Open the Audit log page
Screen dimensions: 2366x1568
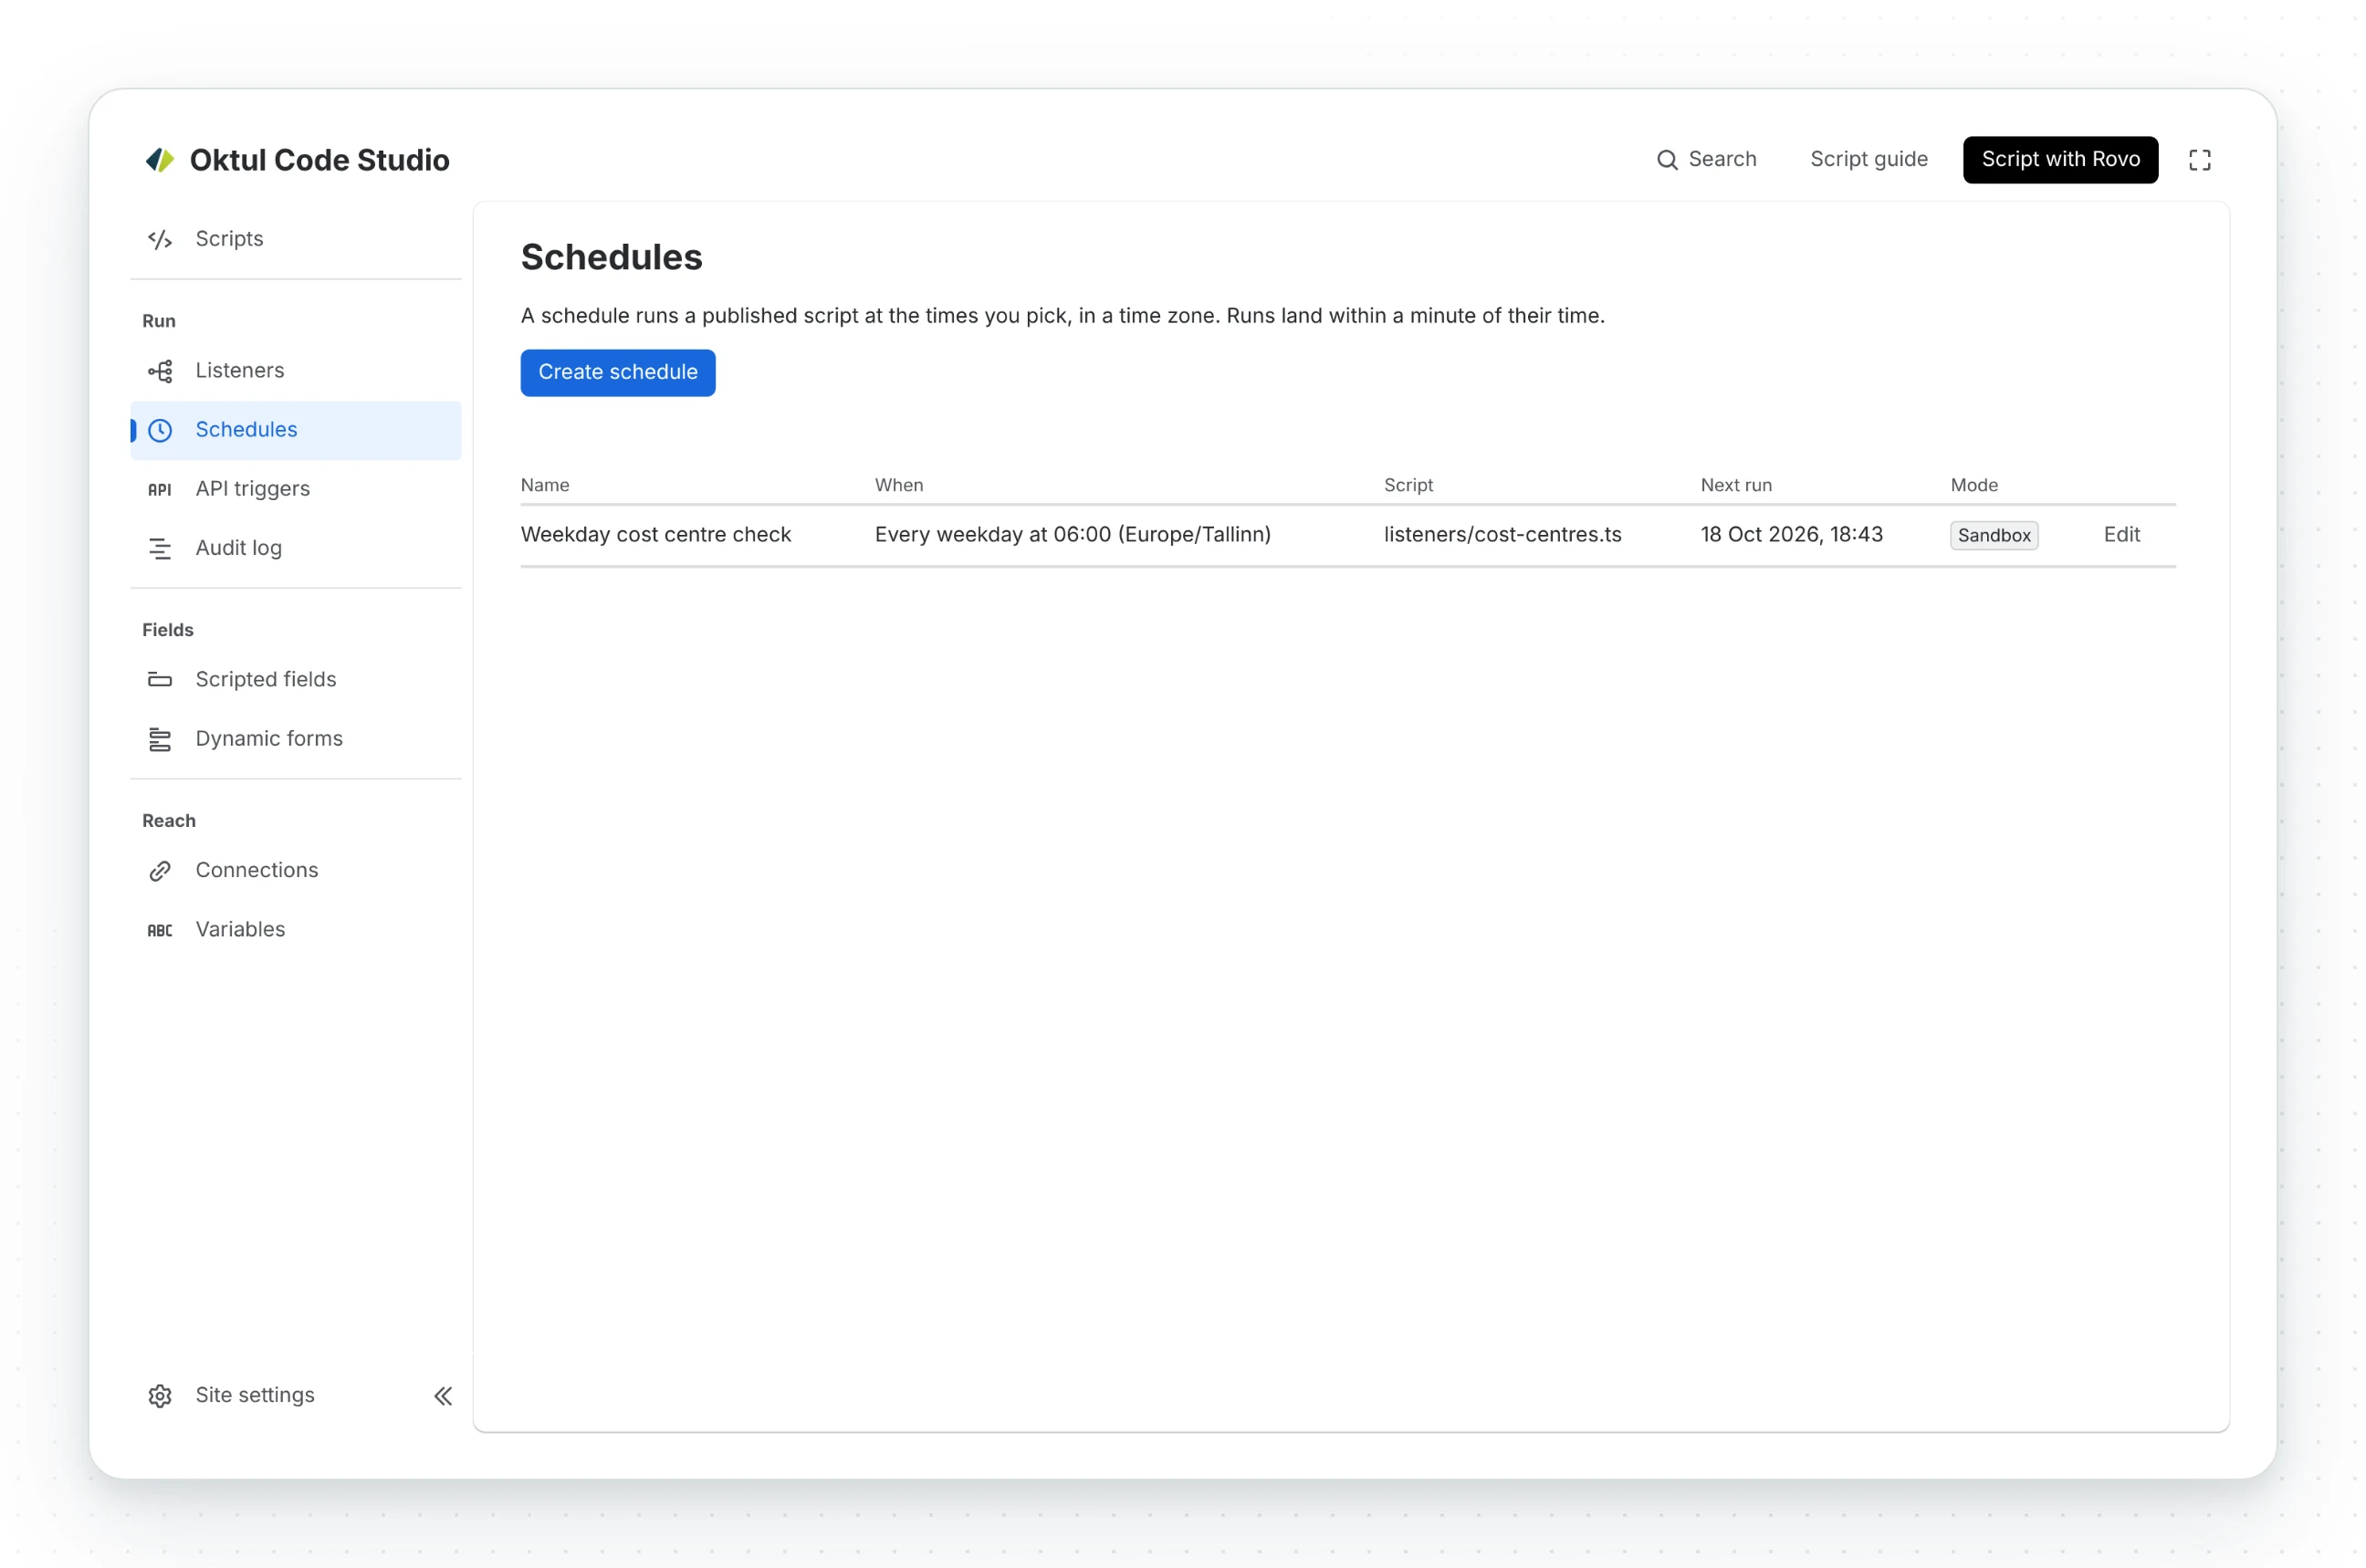coord(296,548)
